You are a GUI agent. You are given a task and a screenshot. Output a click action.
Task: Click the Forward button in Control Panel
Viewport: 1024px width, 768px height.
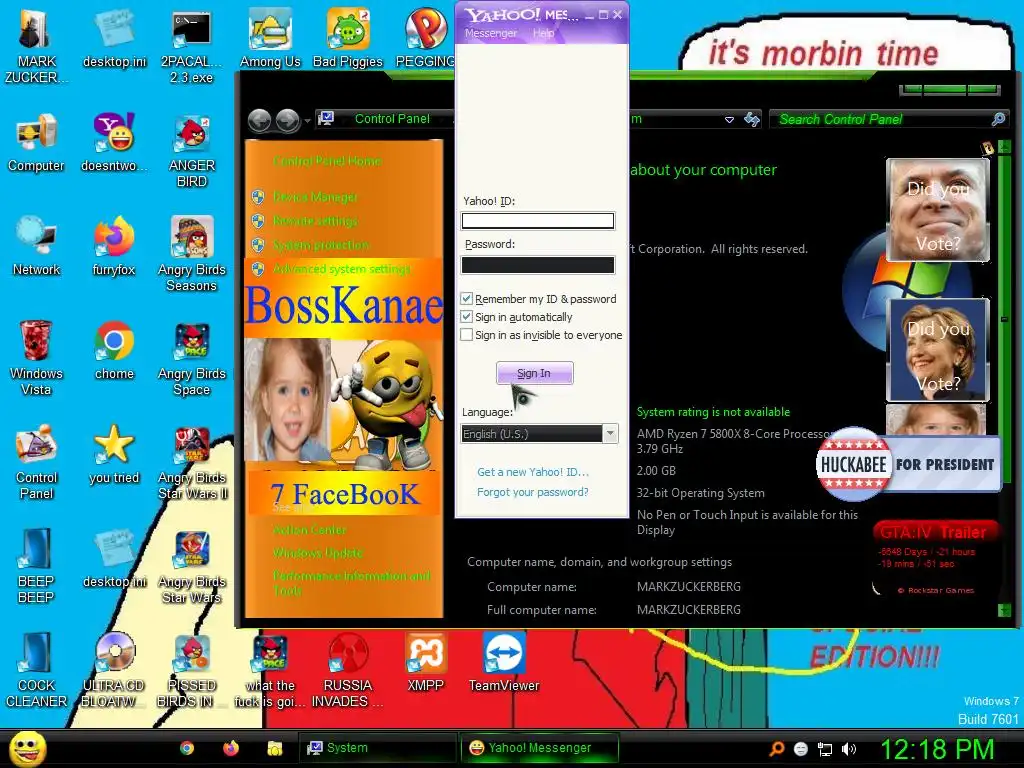(287, 120)
